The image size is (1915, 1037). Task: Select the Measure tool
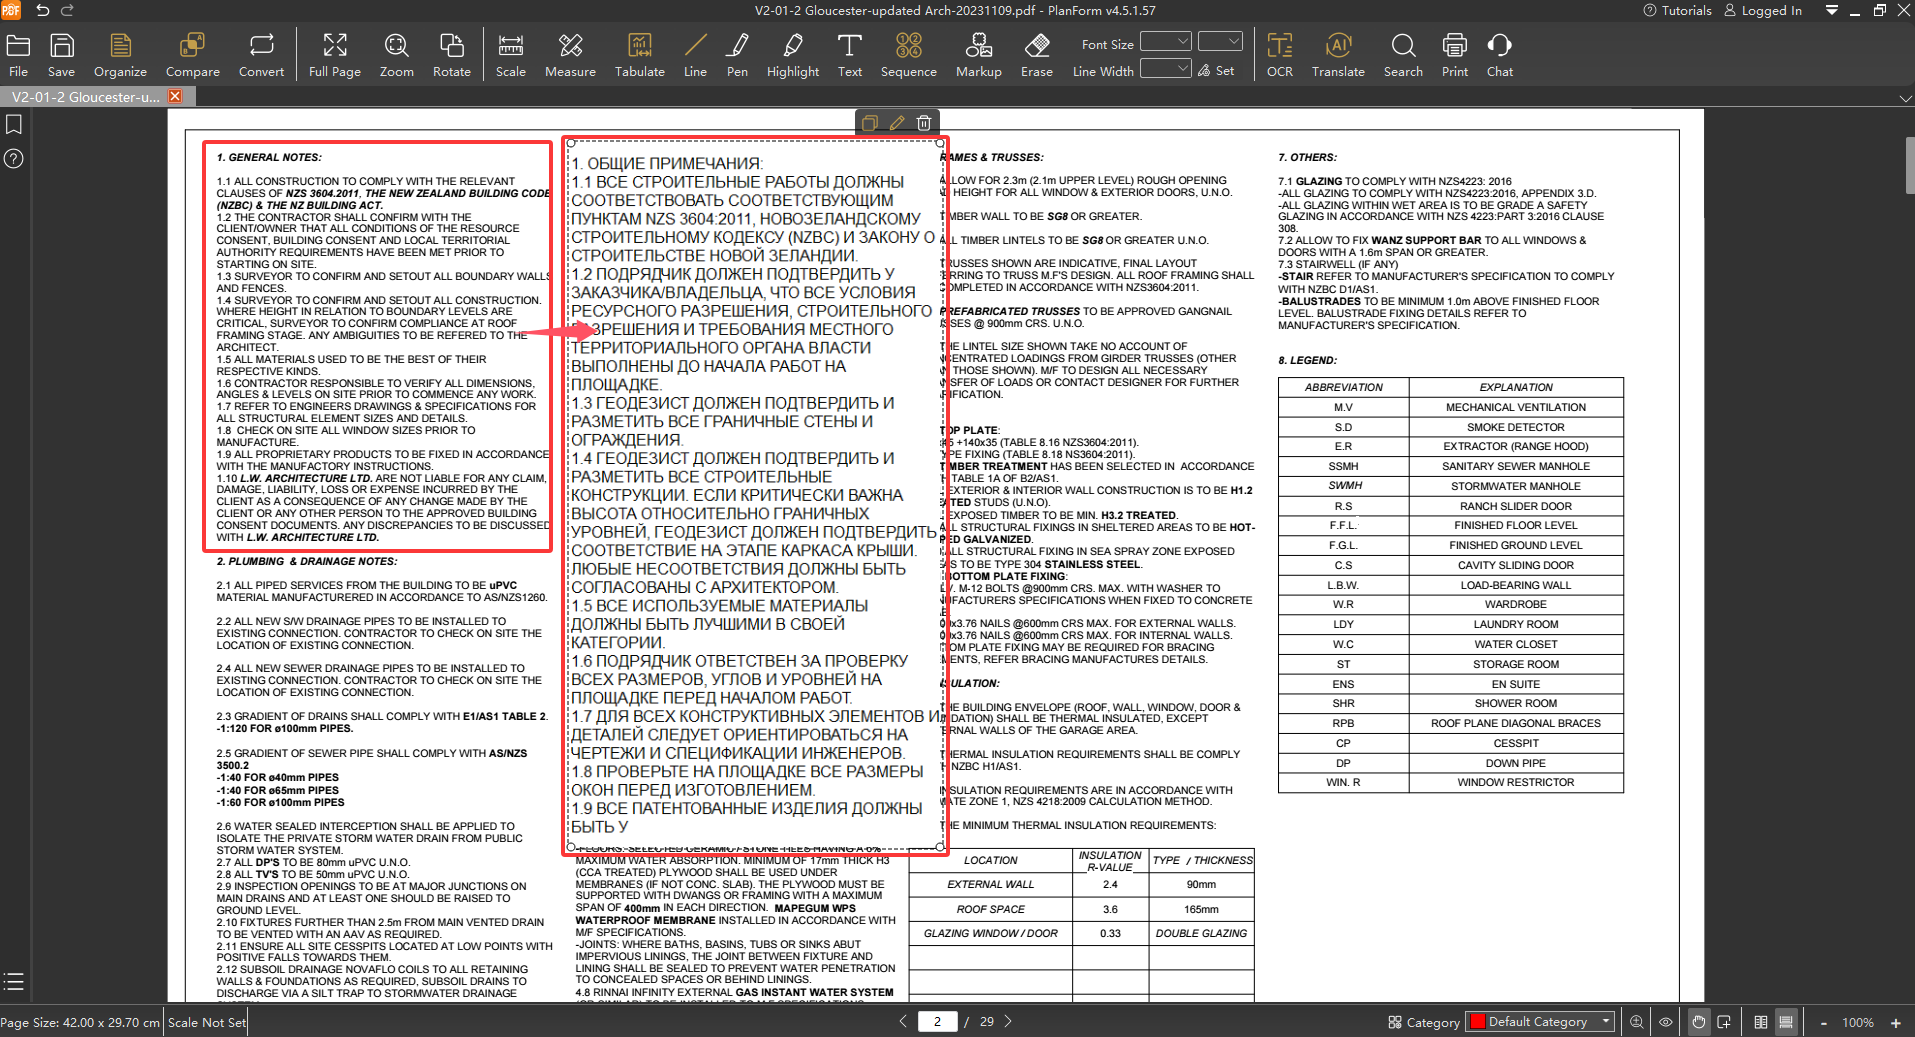pos(570,55)
